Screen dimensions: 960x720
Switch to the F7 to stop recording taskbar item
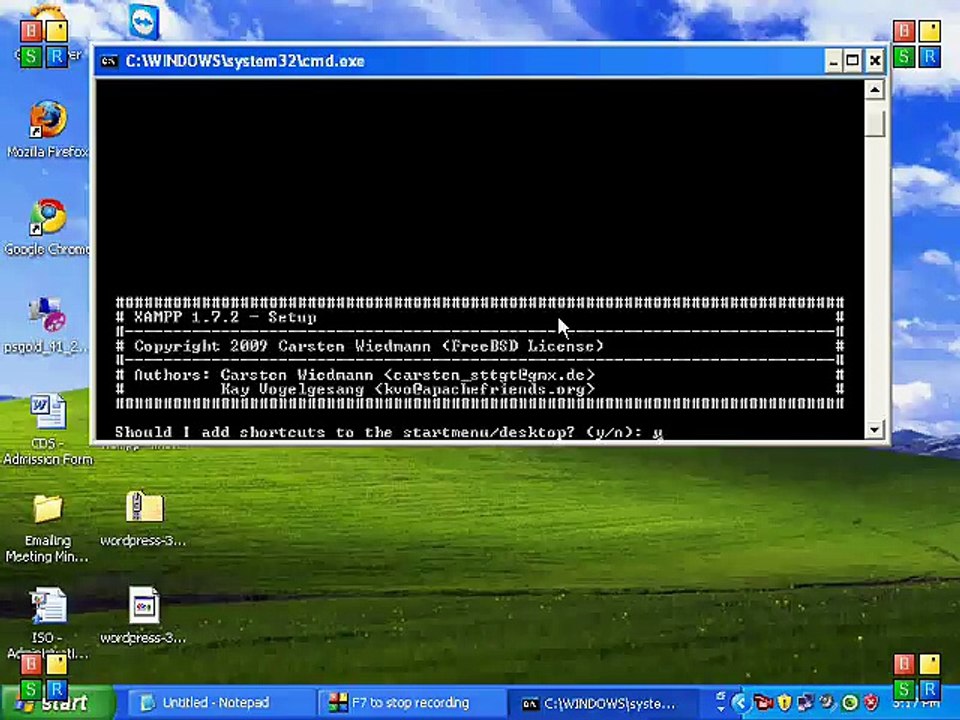coord(410,702)
